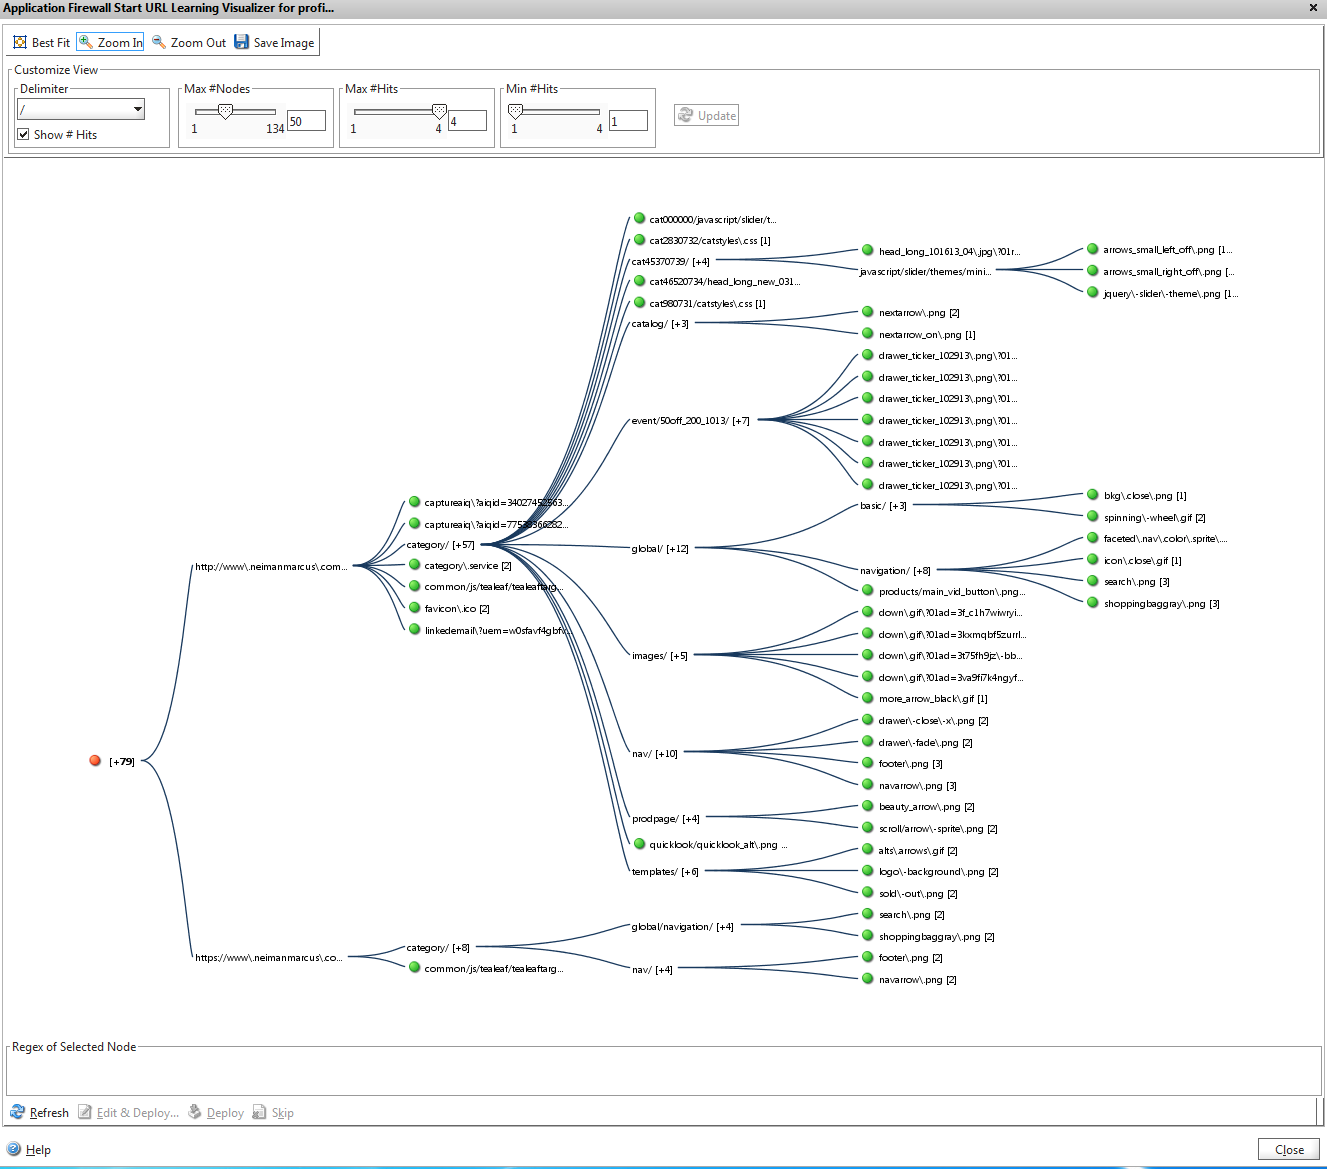Click the Min #Hits value field
This screenshot has width=1327, height=1169.
tap(628, 121)
